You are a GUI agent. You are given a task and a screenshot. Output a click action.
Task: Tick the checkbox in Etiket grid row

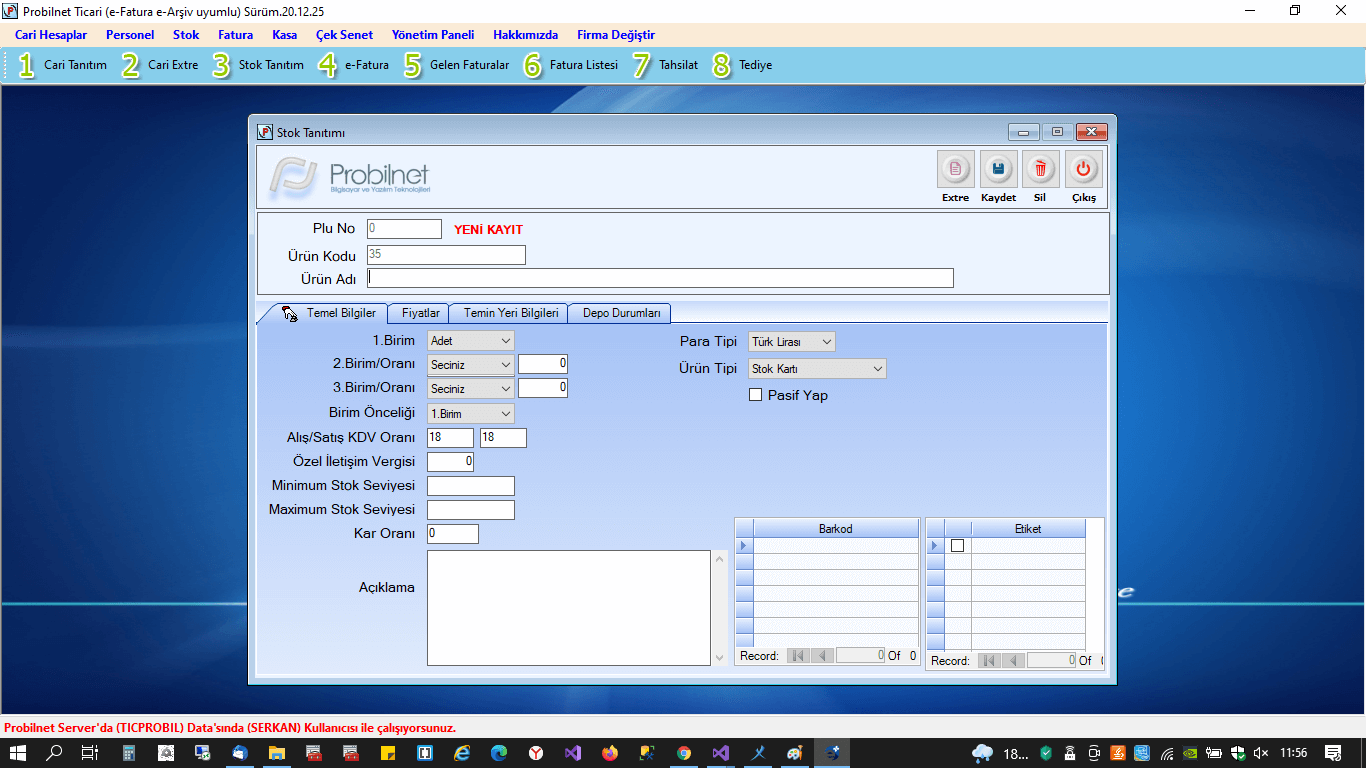[x=957, y=546]
